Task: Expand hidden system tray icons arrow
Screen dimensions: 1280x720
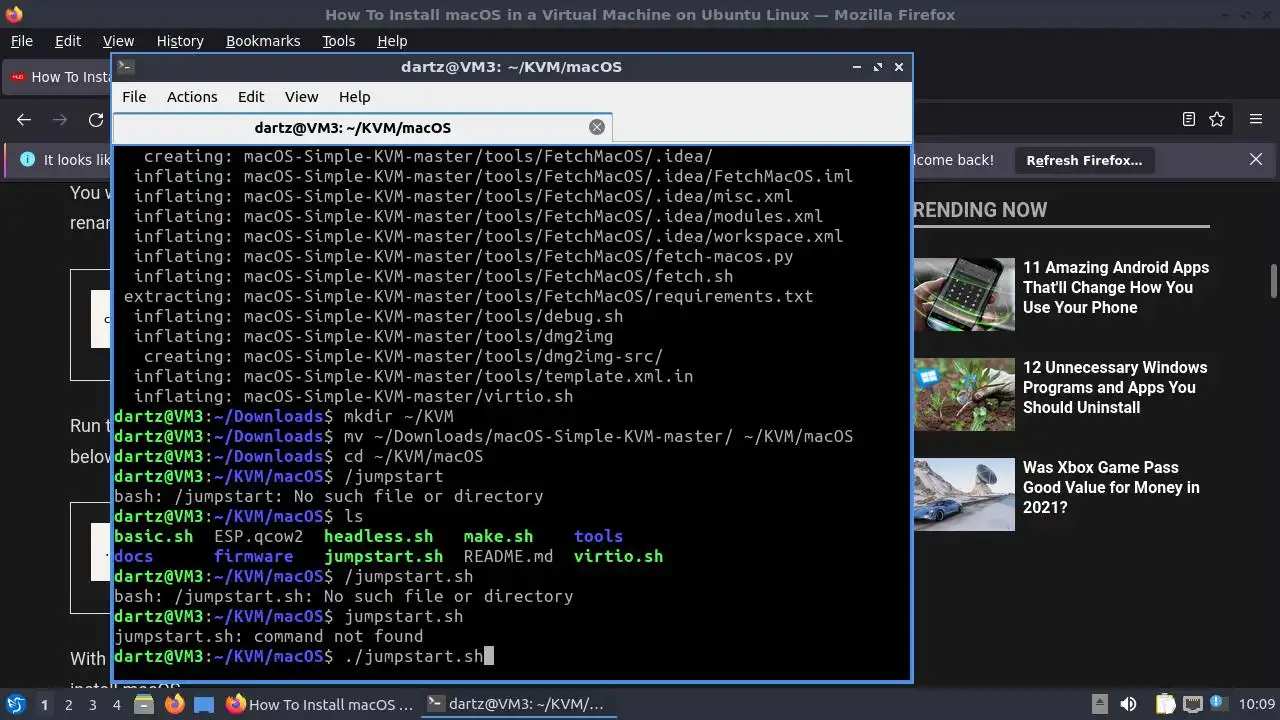Action: click(x=1099, y=704)
